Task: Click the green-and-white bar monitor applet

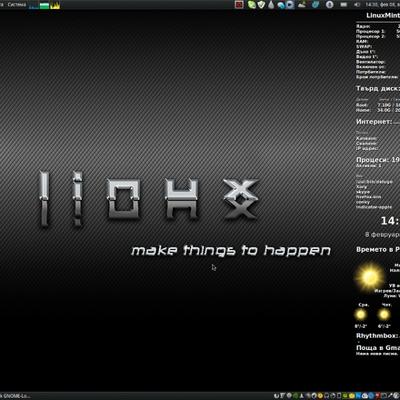Action: pos(44,5)
